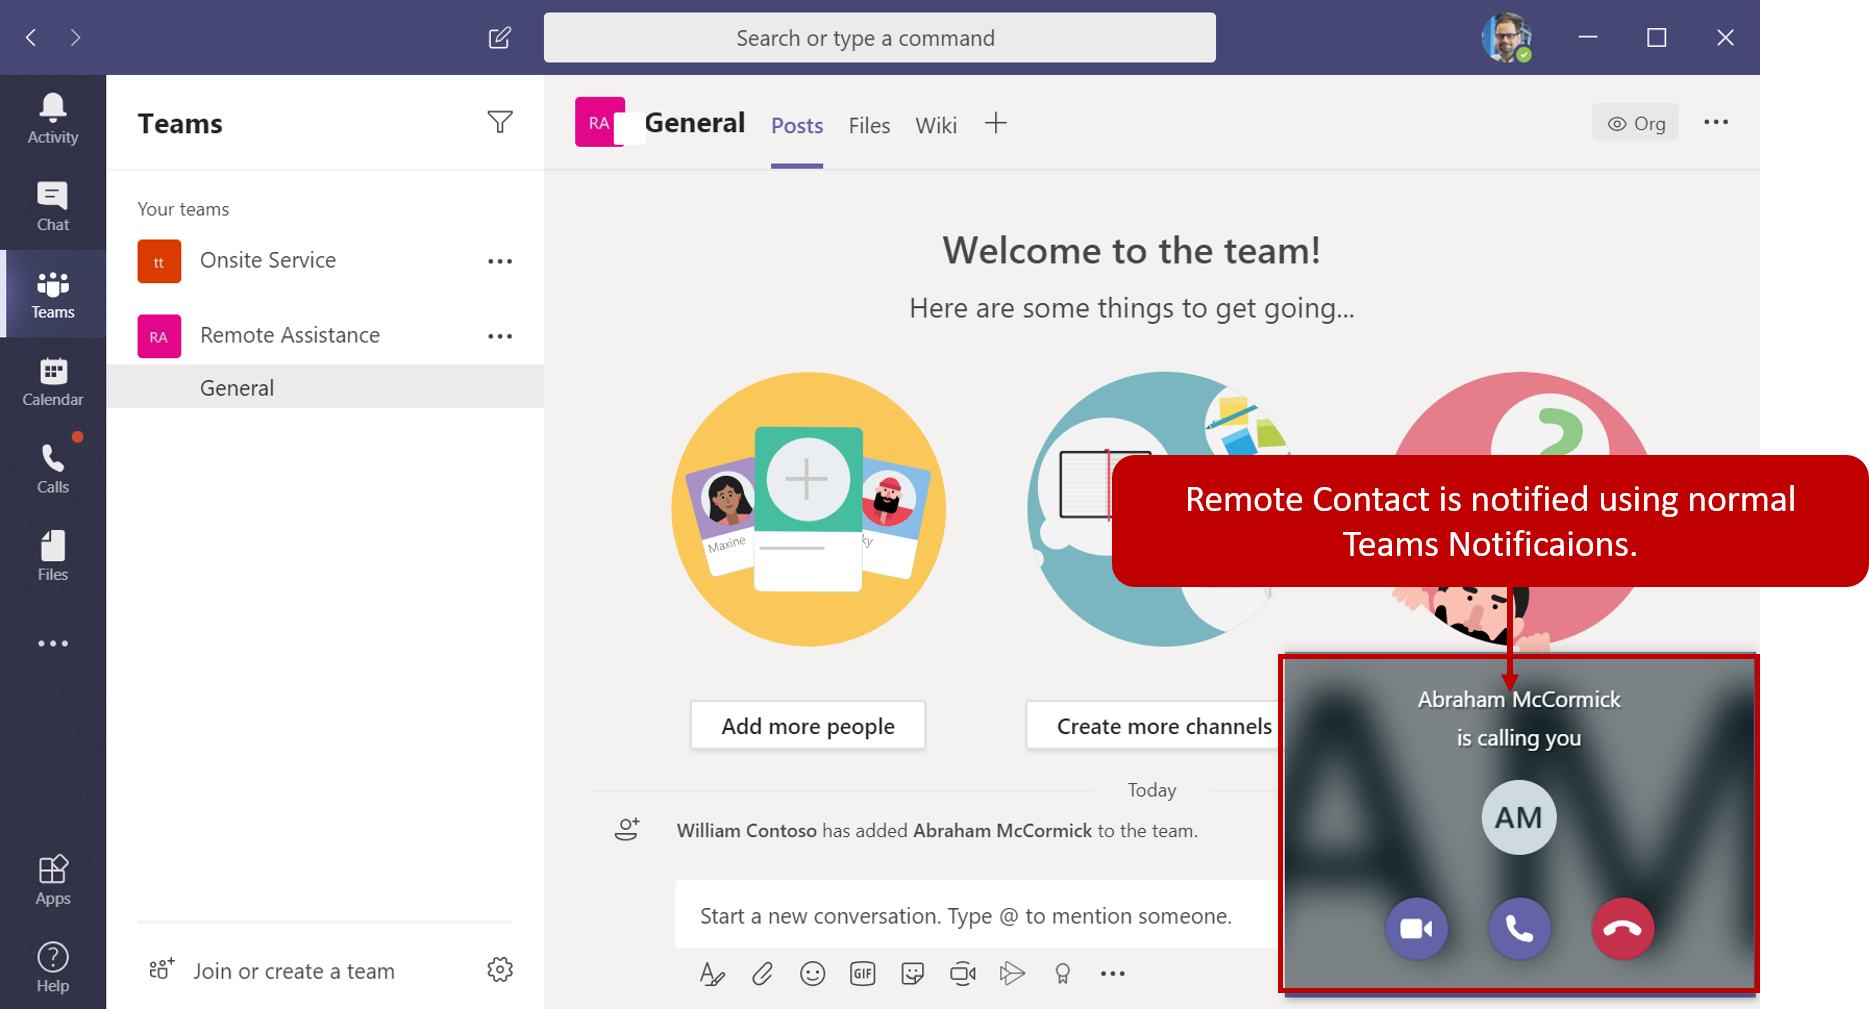1869x1009 pixels.
Task: Open channel more options ellipsis
Action: pyautogui.click(x=1716, y=122)
